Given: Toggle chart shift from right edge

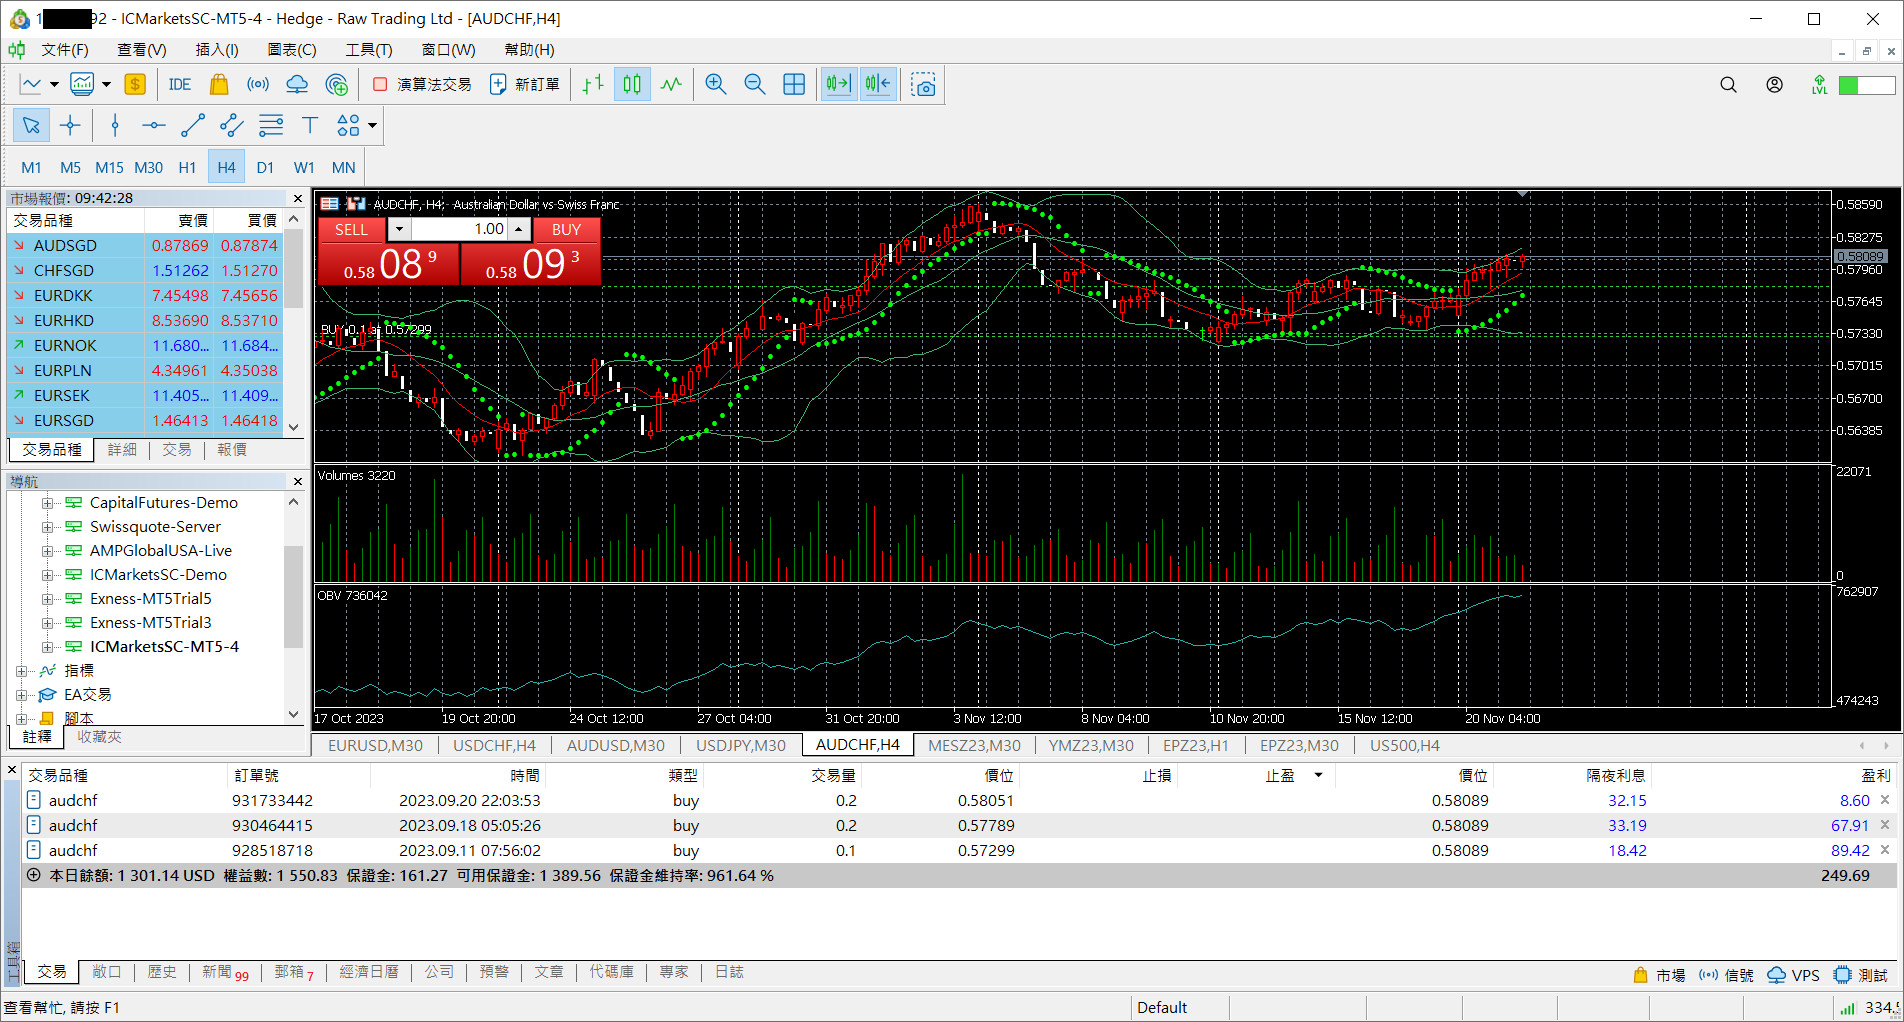Looking at the screenshot, I should 878,85.
